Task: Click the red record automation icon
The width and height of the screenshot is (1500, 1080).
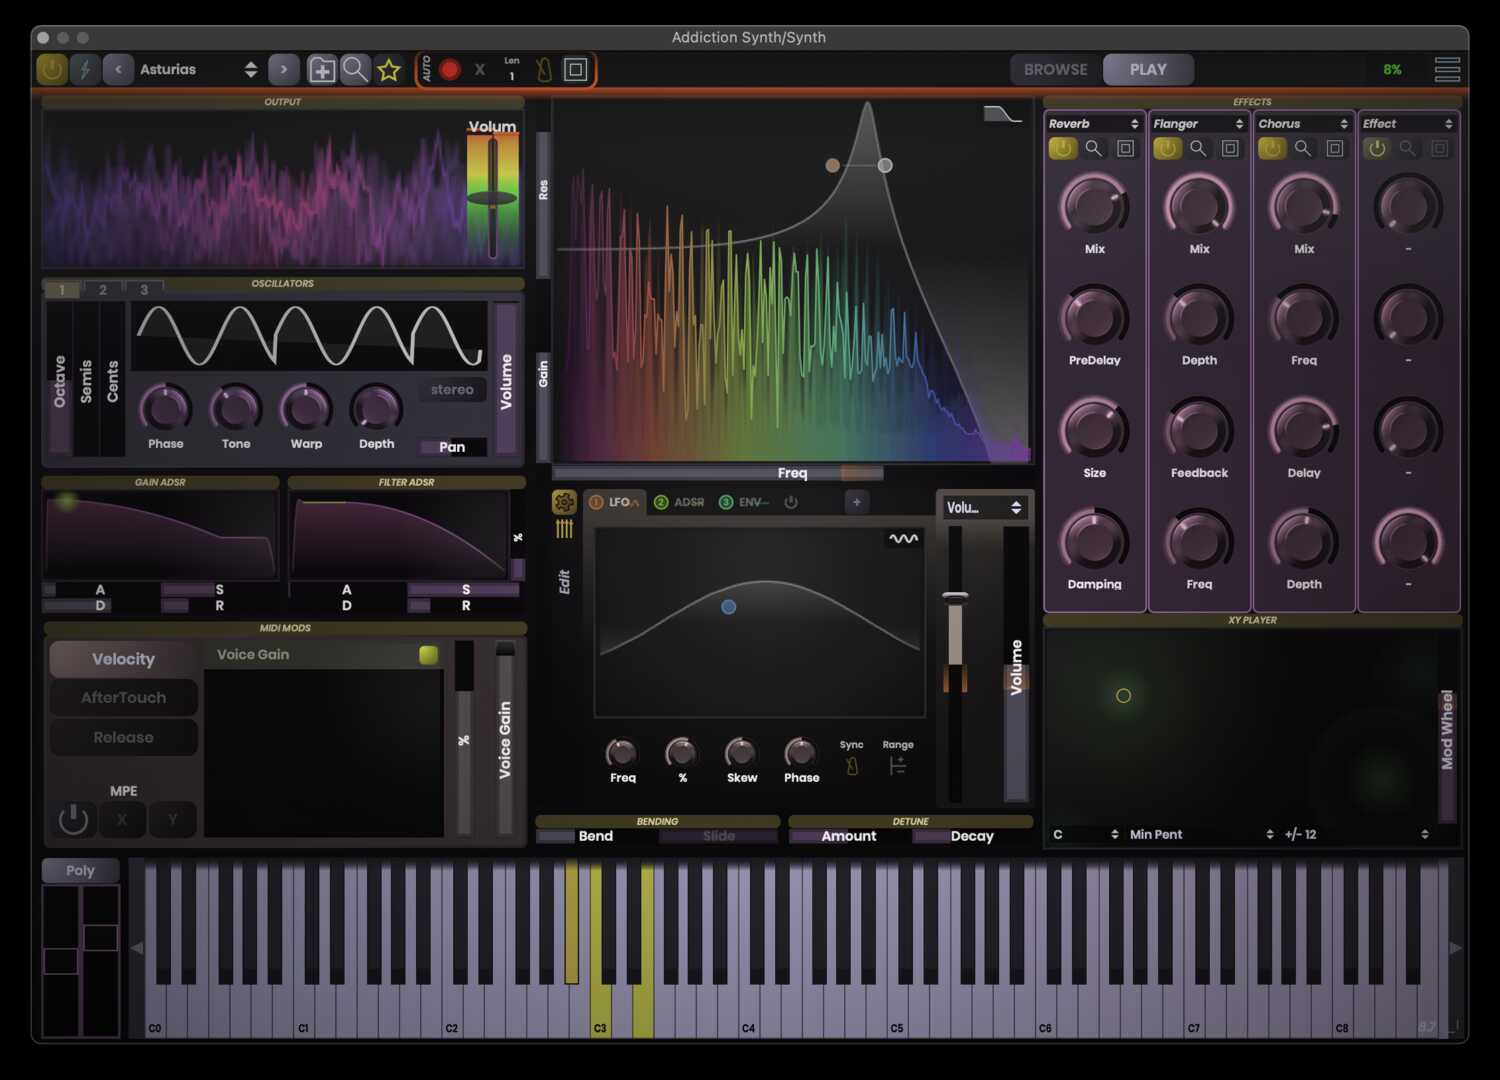Action: (449, 69)
